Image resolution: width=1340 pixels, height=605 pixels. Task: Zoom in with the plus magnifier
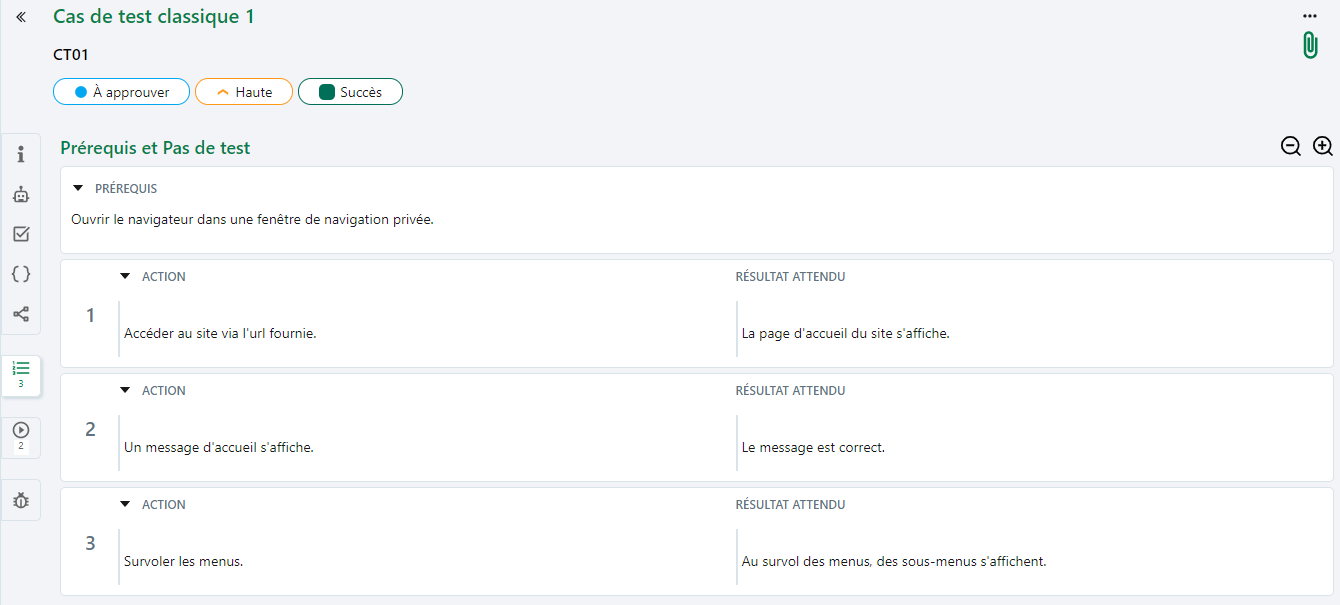(x=1323, y=146)
